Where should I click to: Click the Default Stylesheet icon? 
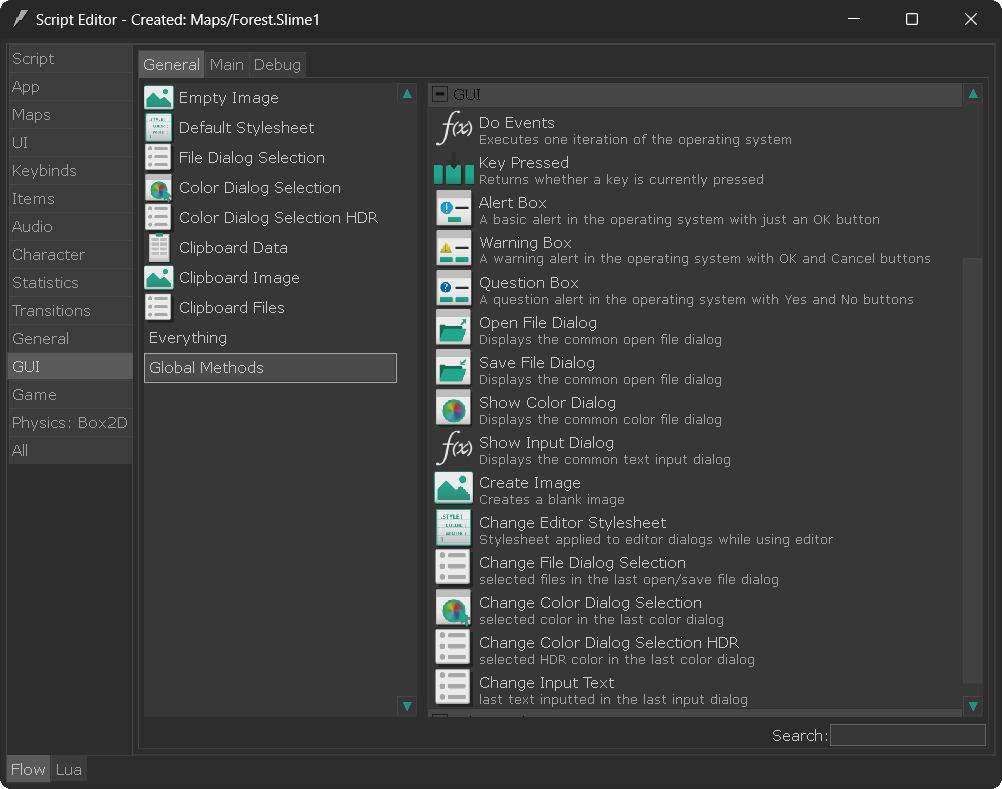coord(158,128)
